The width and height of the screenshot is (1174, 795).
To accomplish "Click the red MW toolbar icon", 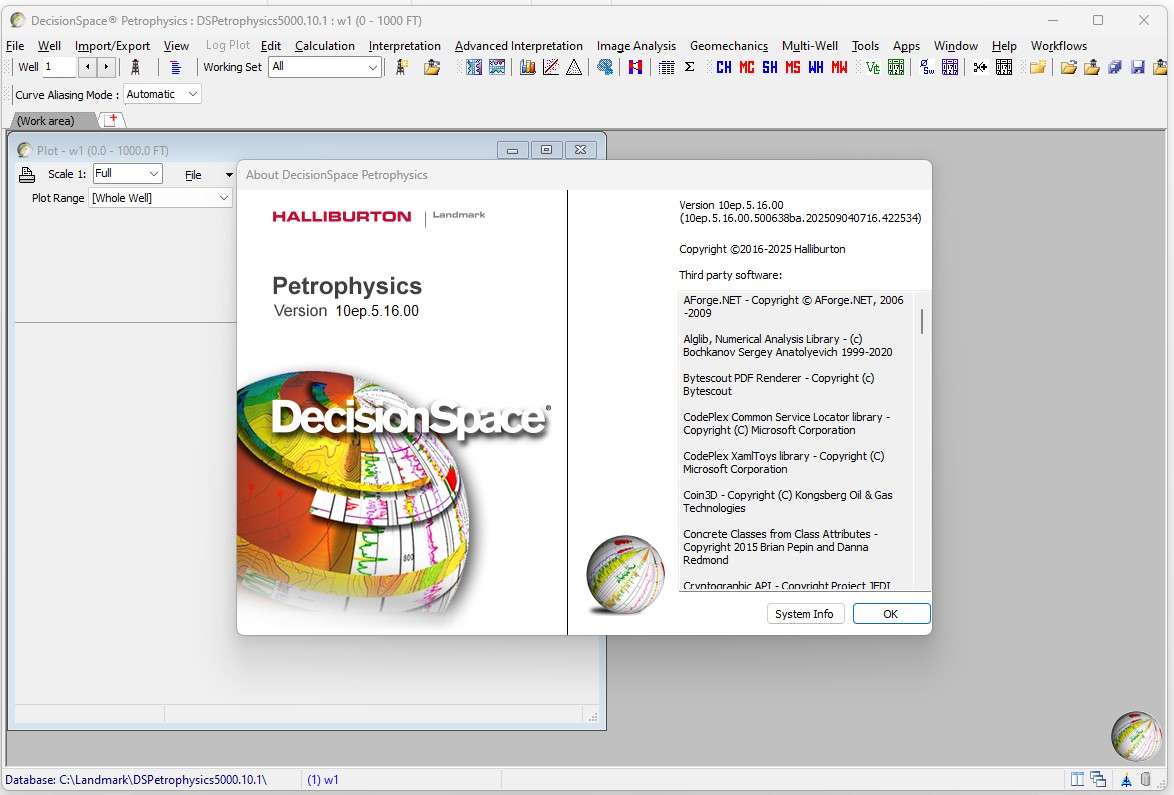I will [x=839, y=67].
